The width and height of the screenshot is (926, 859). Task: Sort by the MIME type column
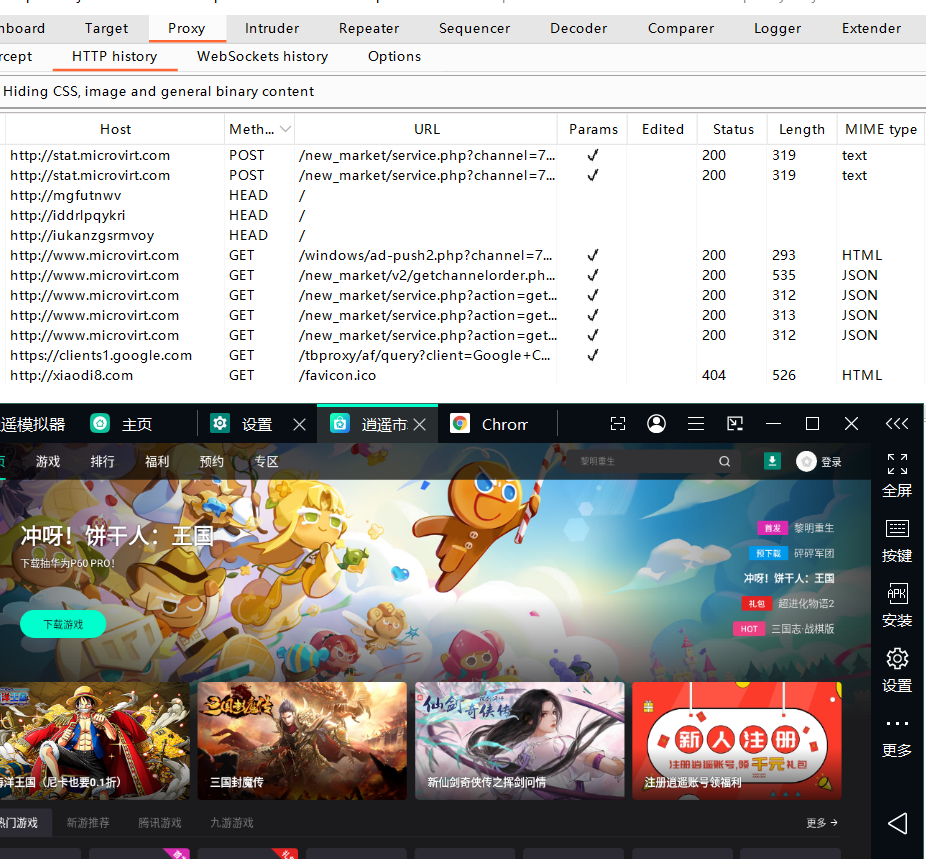[x=881, y=129]
